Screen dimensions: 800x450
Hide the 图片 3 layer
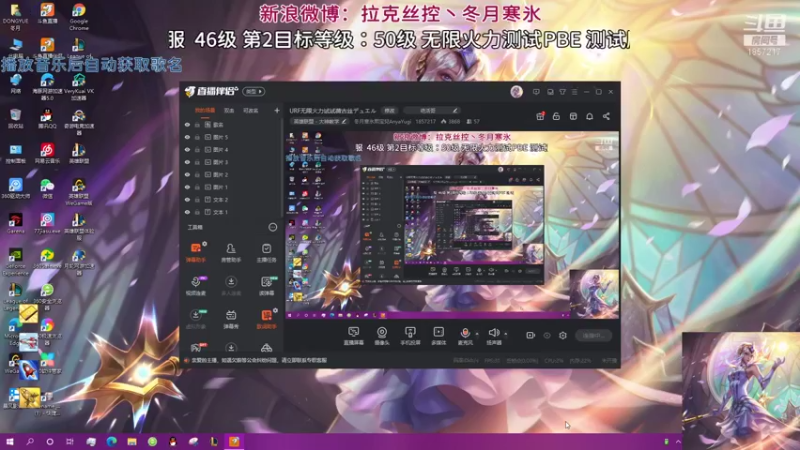point(187,162)
